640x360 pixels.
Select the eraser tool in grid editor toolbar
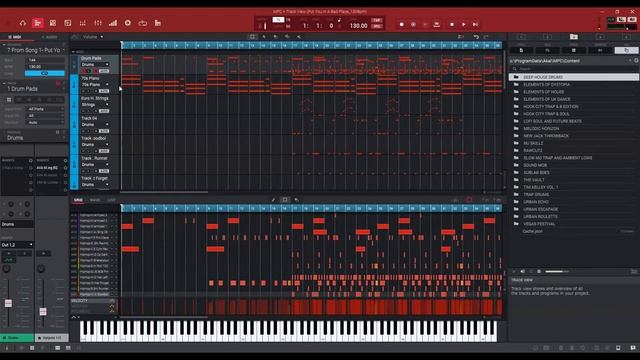(x=297, y=200)
